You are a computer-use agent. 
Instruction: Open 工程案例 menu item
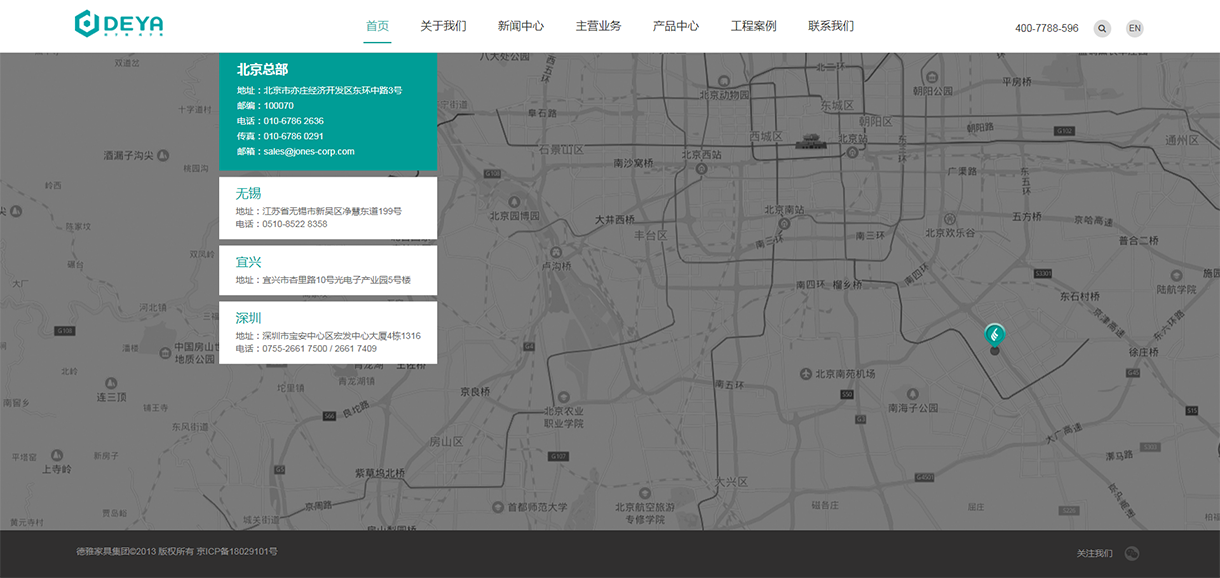[753, 26]
